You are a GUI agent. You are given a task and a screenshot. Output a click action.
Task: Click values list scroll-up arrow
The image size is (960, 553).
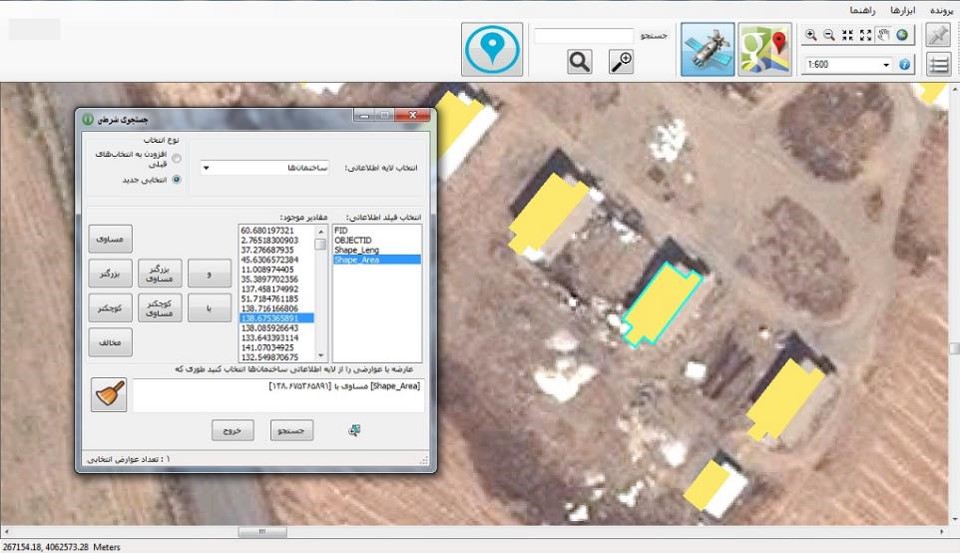tap(321, 231)
